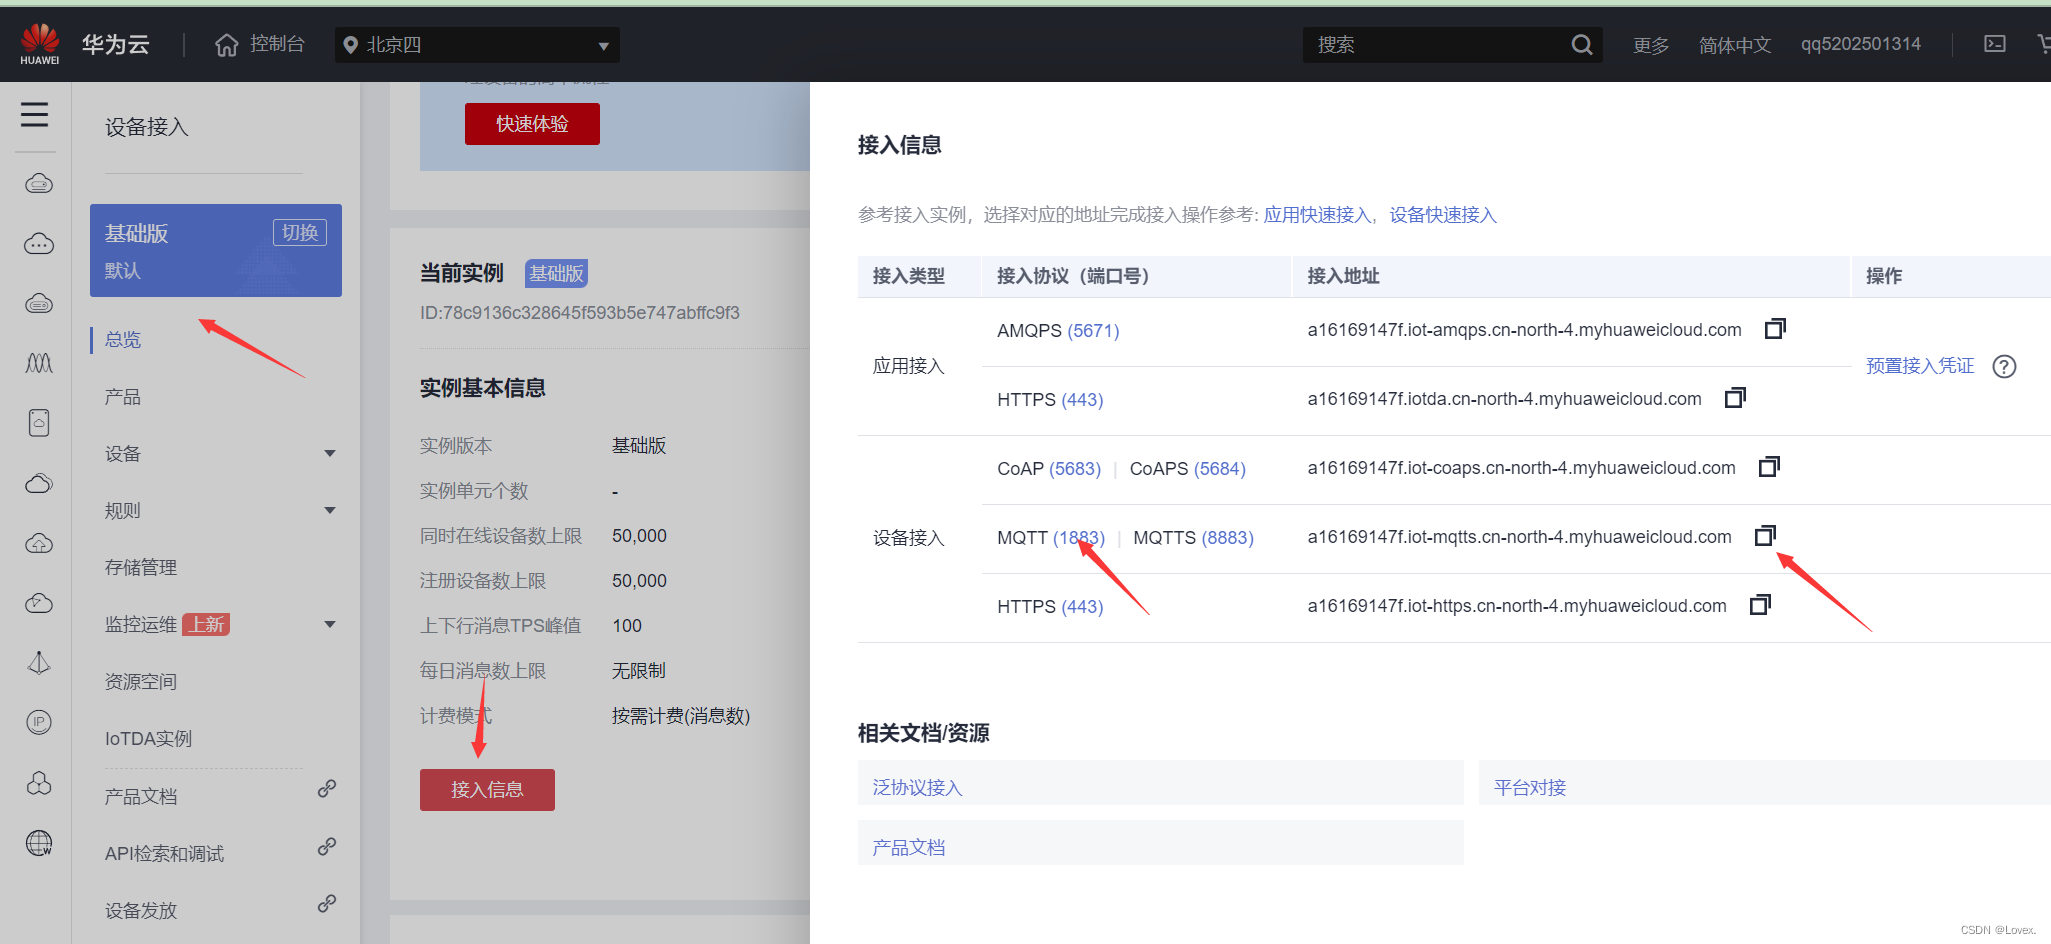Click the globe icon in left rail
2051x944 pixels.
(x=39, y=843)
